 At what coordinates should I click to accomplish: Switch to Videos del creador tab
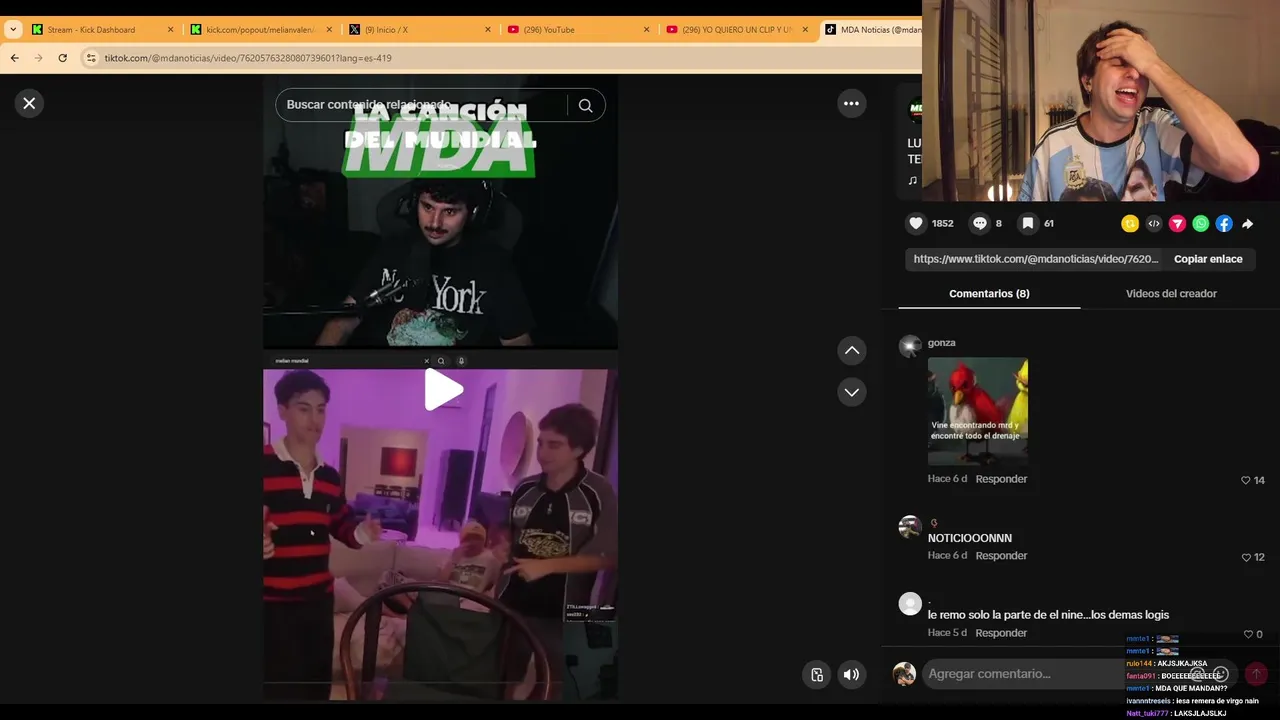tap(1171, 294)
